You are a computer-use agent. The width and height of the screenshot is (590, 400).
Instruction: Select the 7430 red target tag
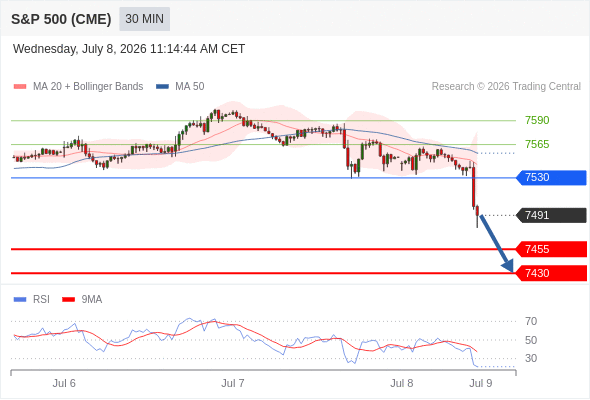551,273
